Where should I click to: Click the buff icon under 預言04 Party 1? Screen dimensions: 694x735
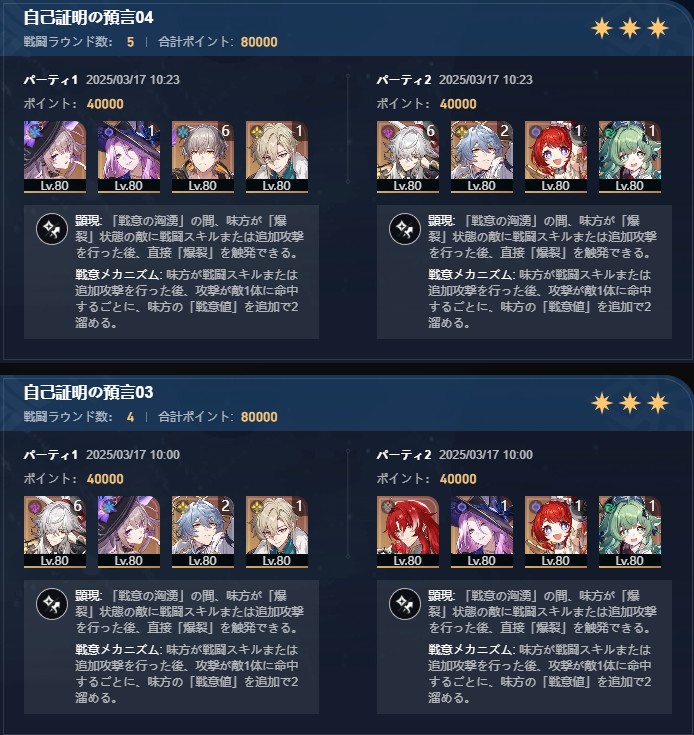pos(52,229)
